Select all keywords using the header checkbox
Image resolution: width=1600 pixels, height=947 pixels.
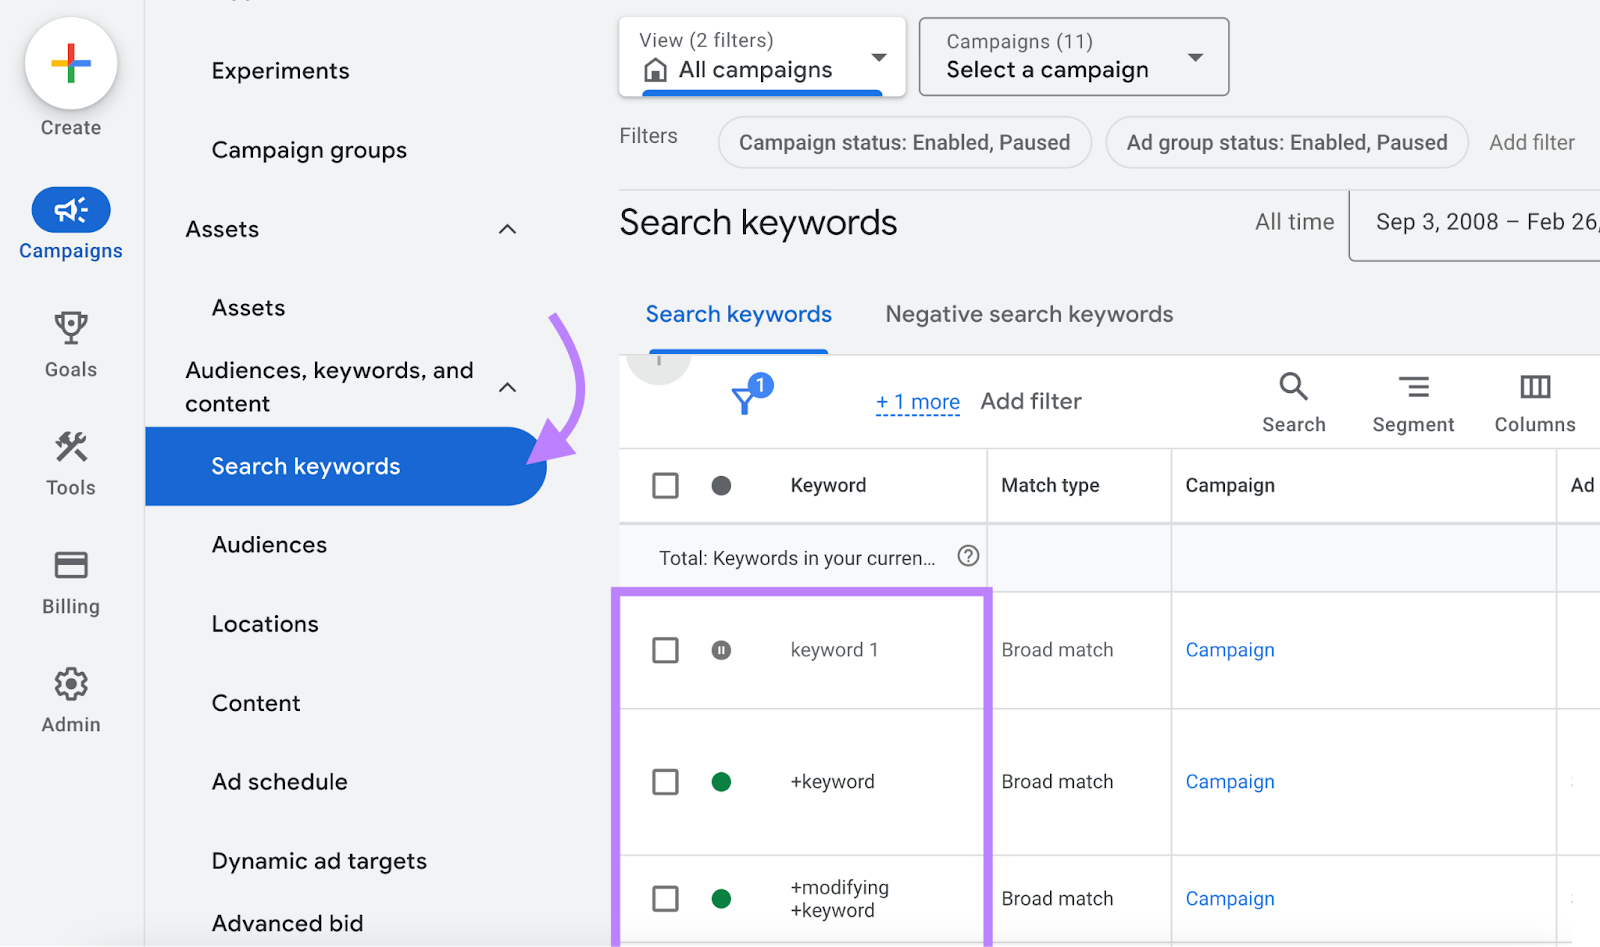tap(665, 485)
